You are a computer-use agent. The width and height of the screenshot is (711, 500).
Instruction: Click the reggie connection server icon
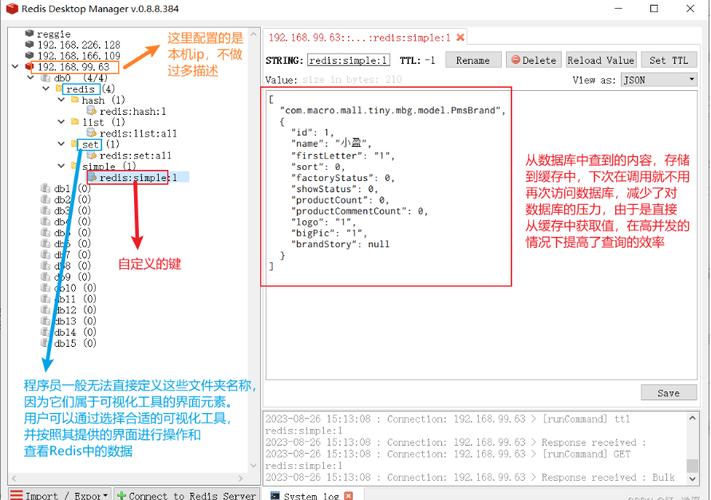point(29,33)
